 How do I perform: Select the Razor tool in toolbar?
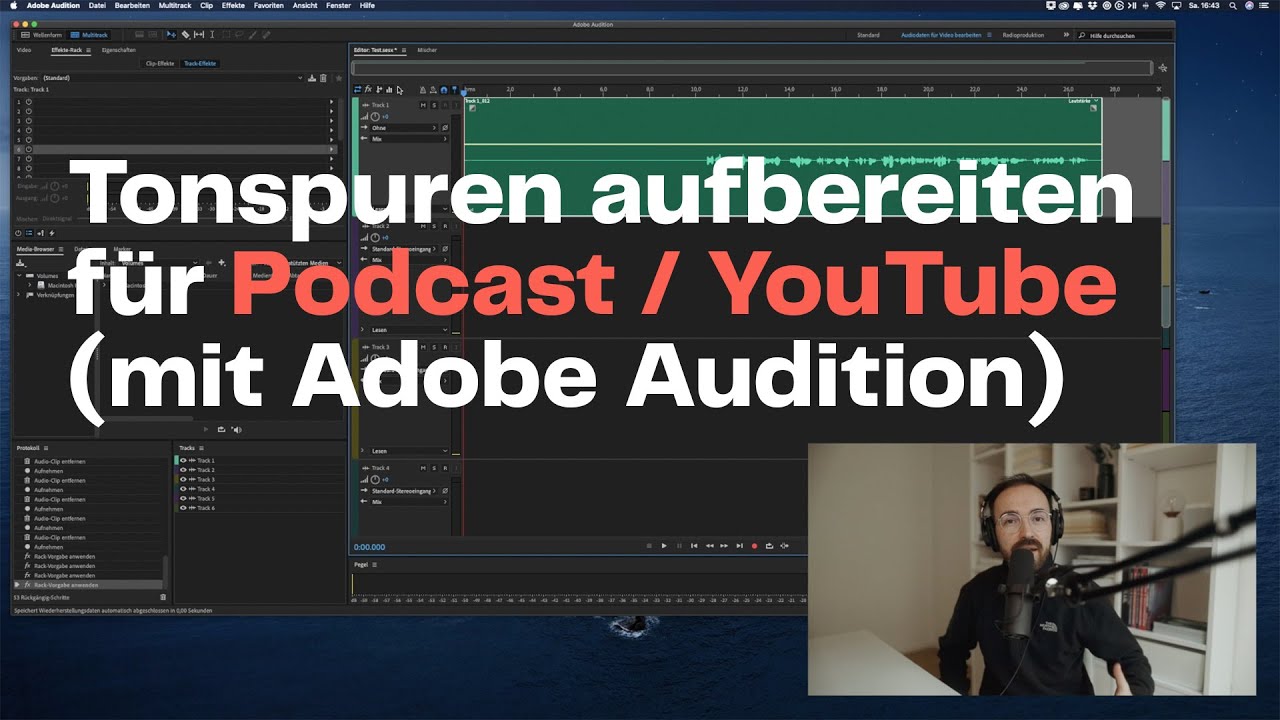click(186, 35)
